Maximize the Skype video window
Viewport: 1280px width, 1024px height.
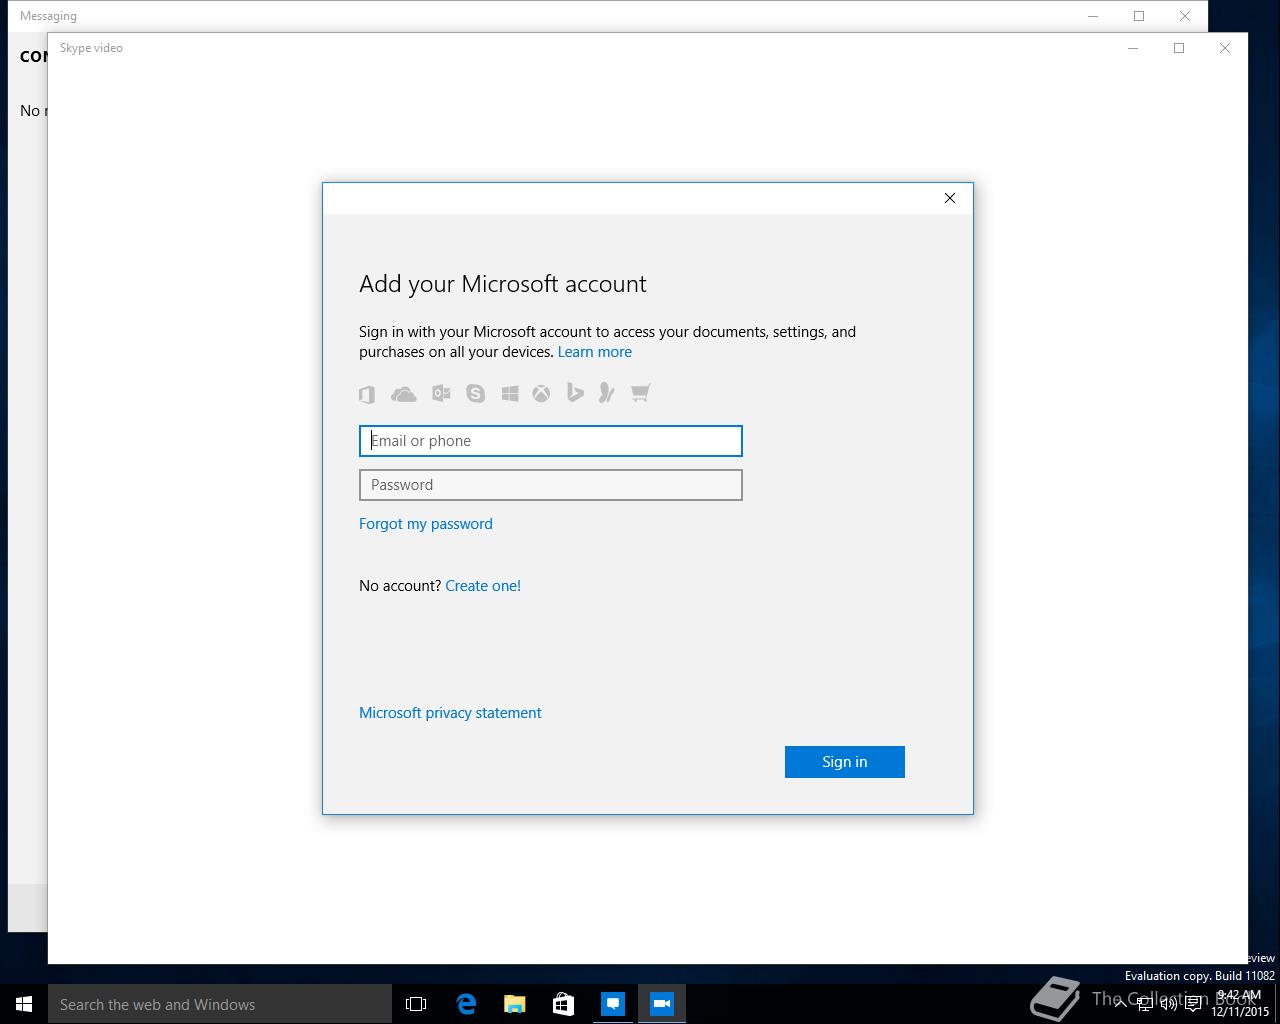coord(1179,48)
